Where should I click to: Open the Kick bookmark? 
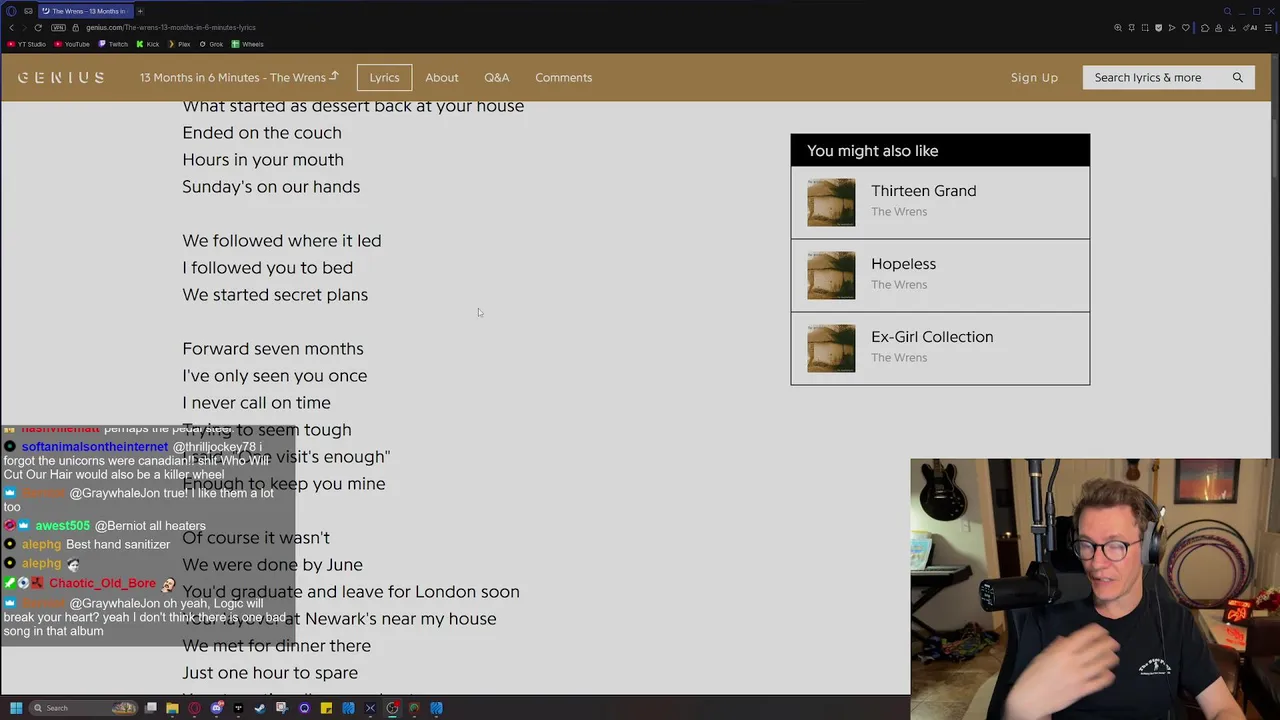click(x=148, y=44)
